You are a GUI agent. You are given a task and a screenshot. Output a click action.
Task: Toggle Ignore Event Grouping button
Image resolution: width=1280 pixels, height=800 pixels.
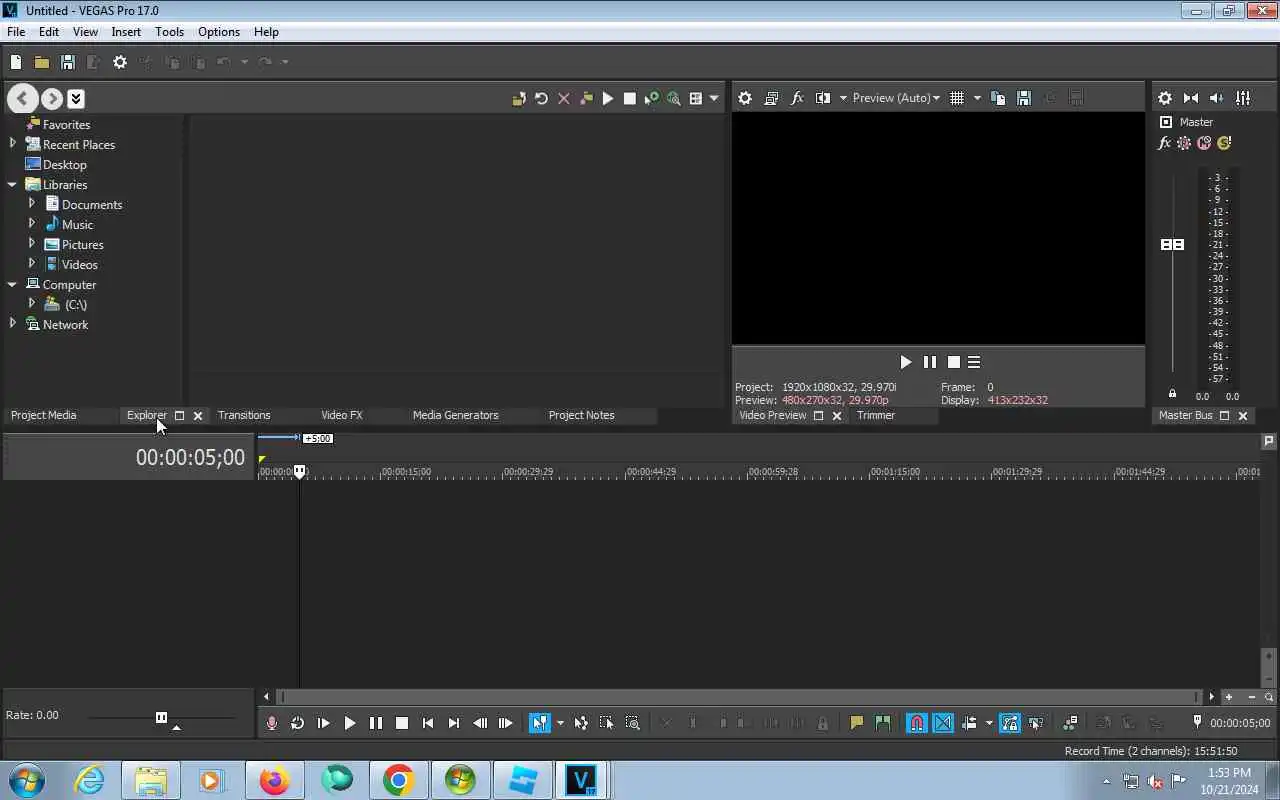pyautogui.click(x=1036, y=723)
